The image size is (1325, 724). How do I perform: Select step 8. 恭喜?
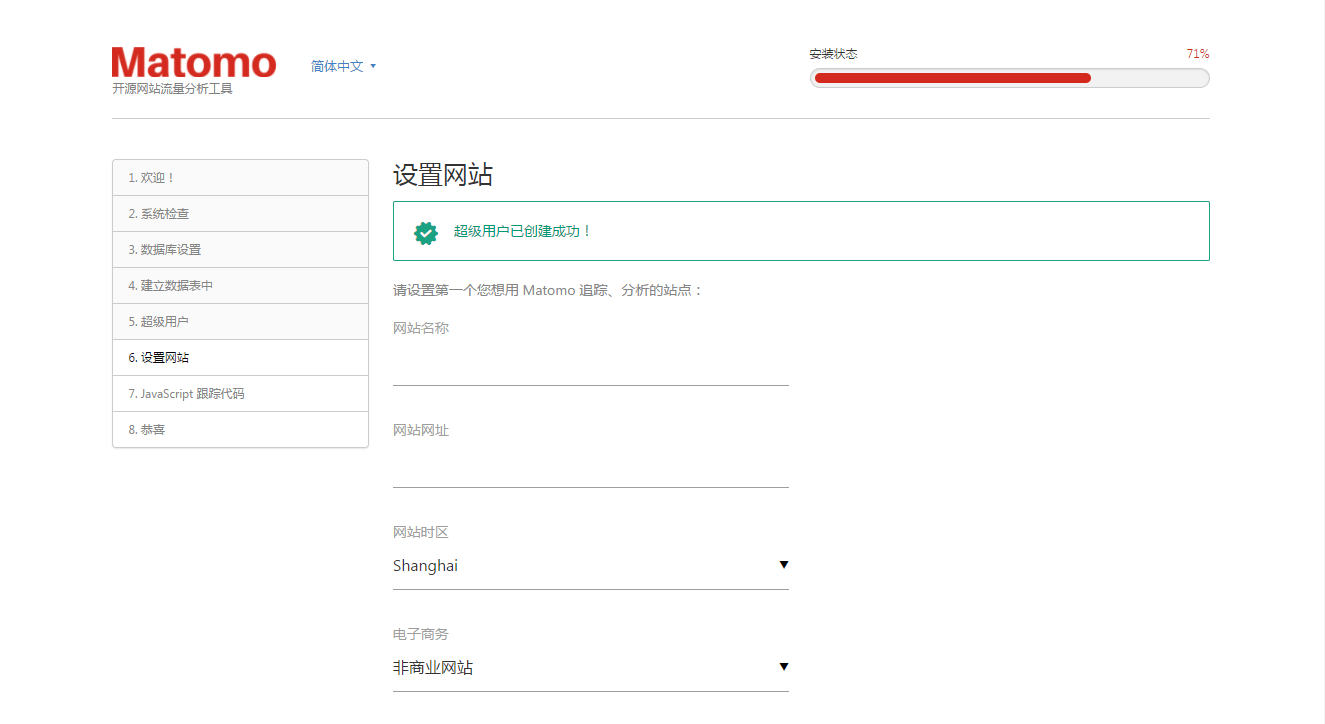(240, 430)
